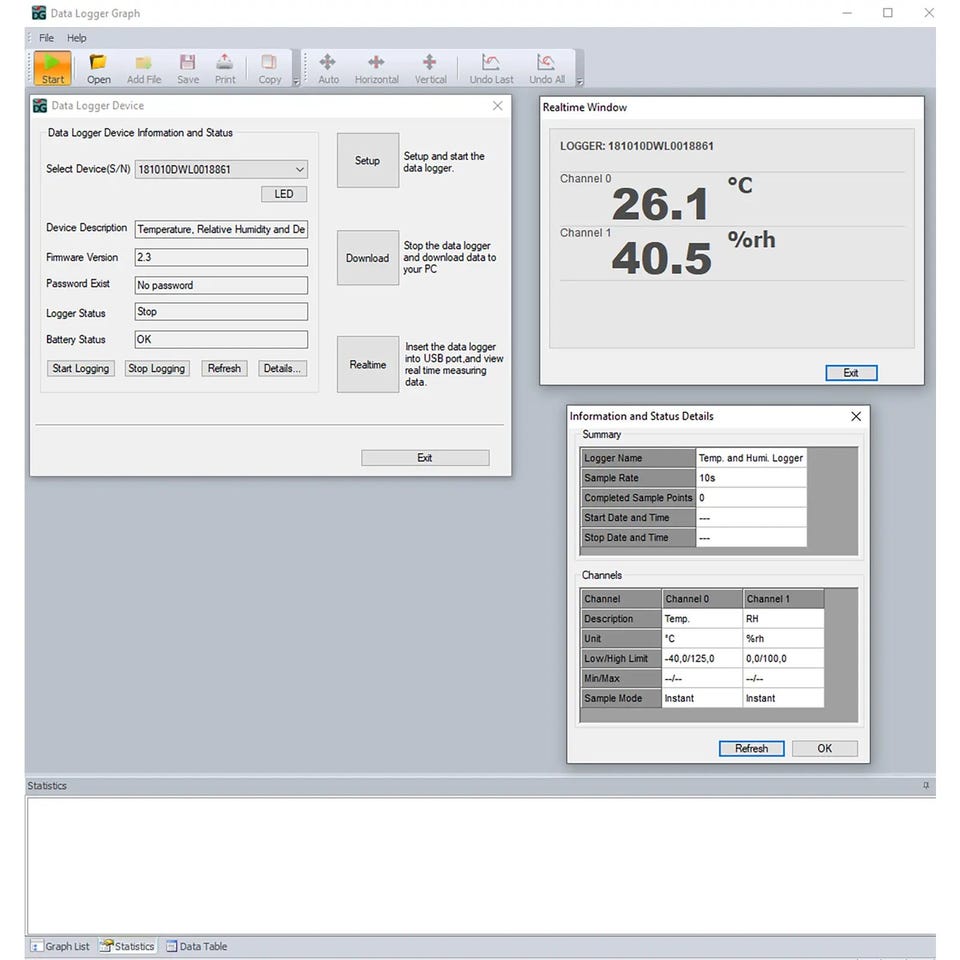Click the Start Logging button

tap(80, 369)
